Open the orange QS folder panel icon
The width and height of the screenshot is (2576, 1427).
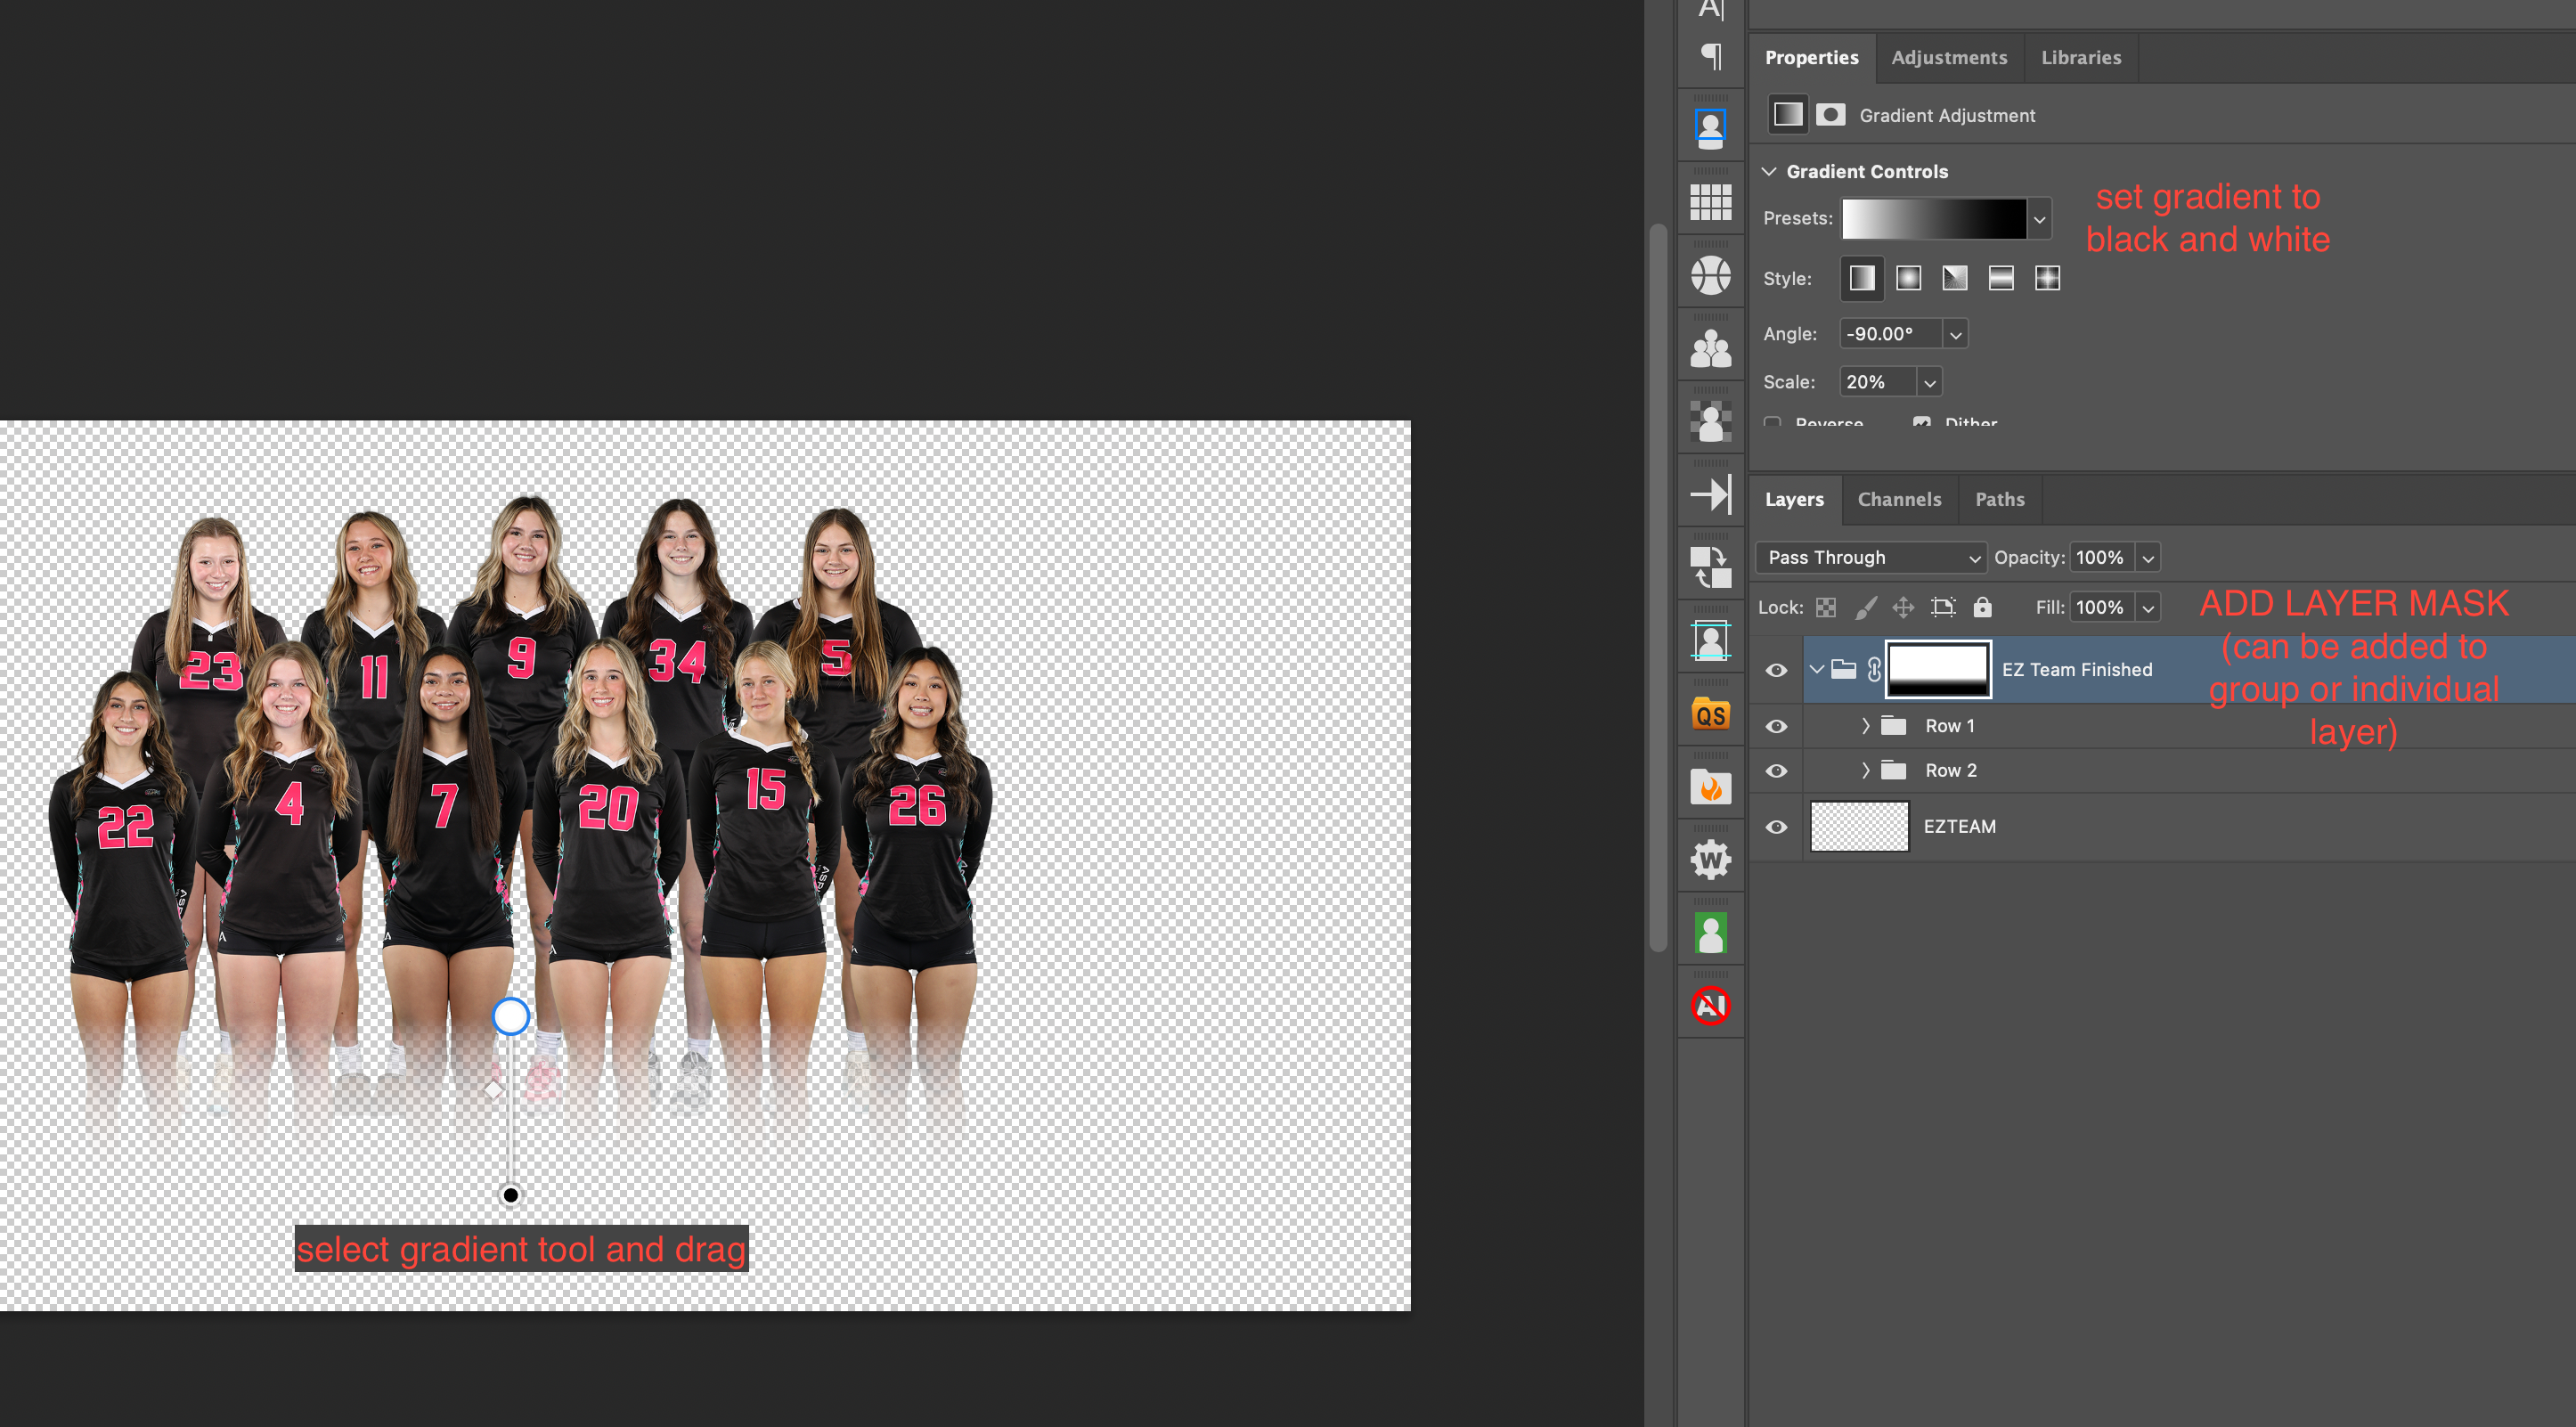(1711, 714)
